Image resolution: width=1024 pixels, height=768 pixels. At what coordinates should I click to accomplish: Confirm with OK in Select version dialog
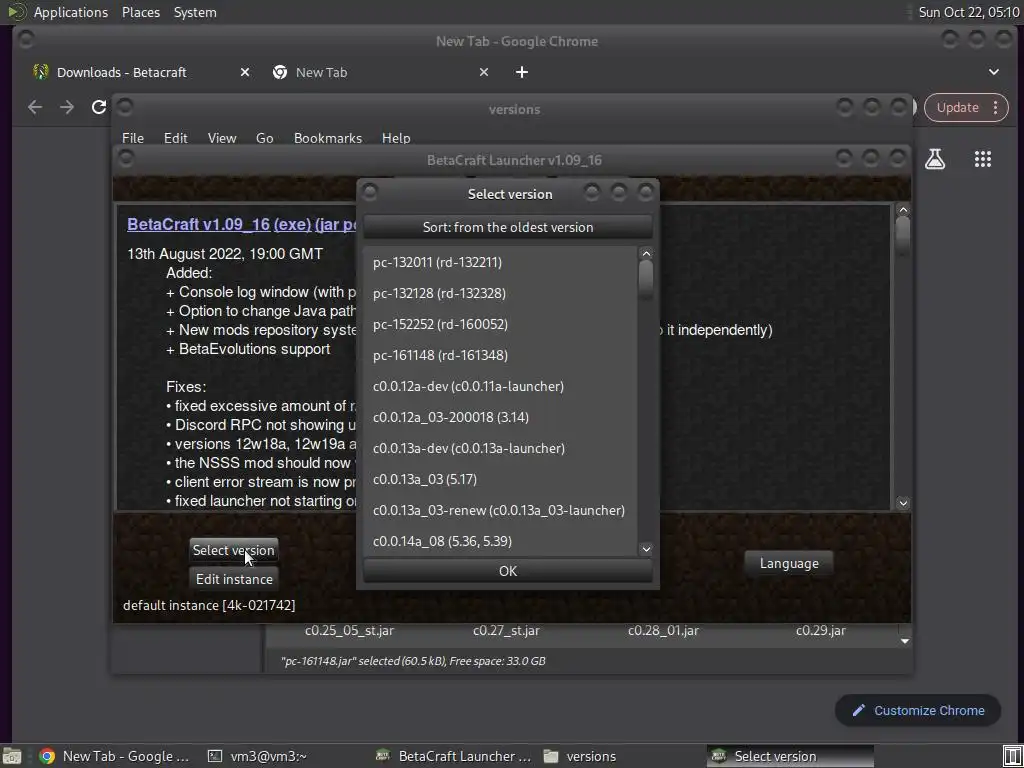click(507, 571)
